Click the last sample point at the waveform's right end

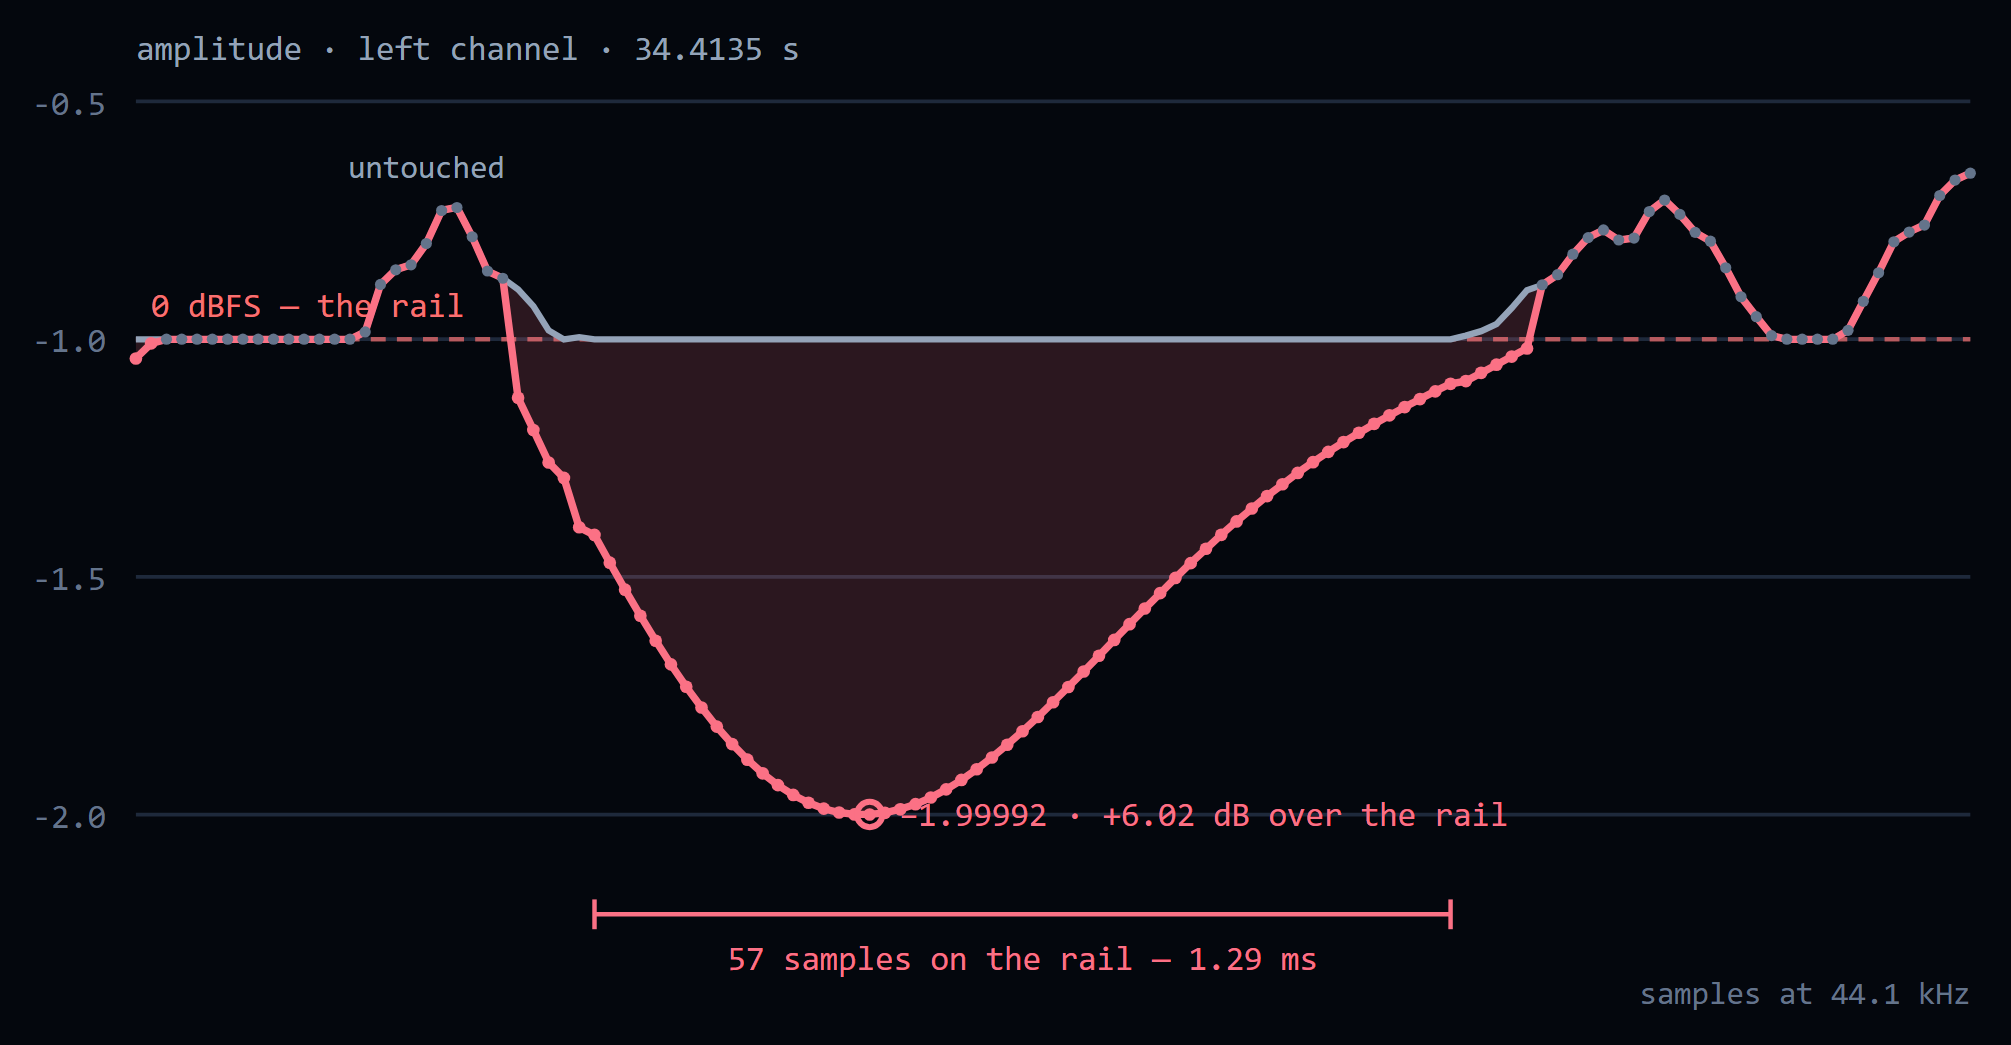[x=1970, y=174]
